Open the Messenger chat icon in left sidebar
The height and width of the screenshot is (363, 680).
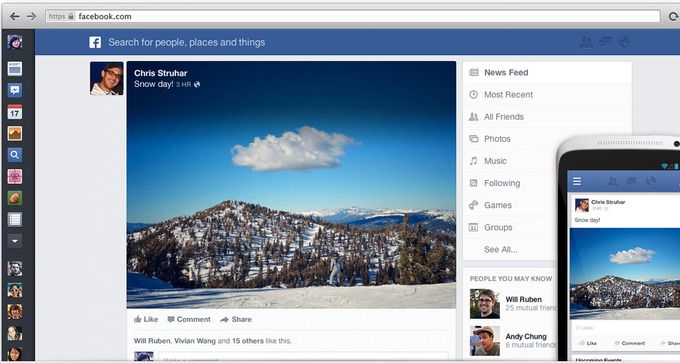click(15, 90)
